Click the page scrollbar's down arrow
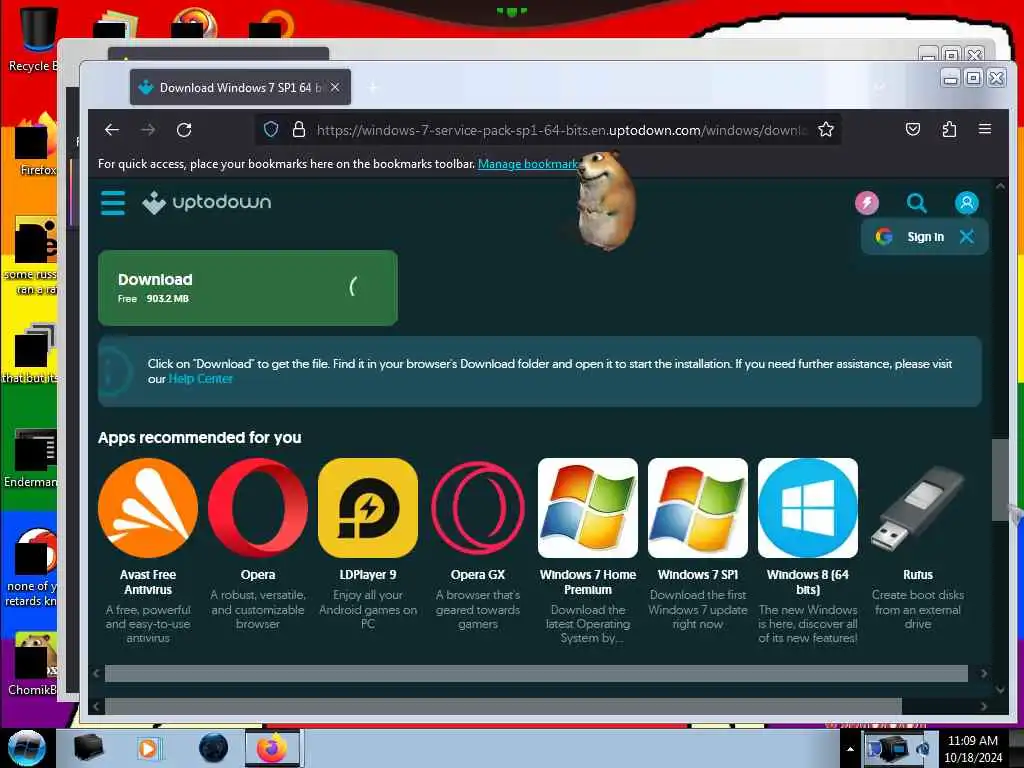Image resolution: width=1024 pixels, height=768 pixels. coord(1000,690)
